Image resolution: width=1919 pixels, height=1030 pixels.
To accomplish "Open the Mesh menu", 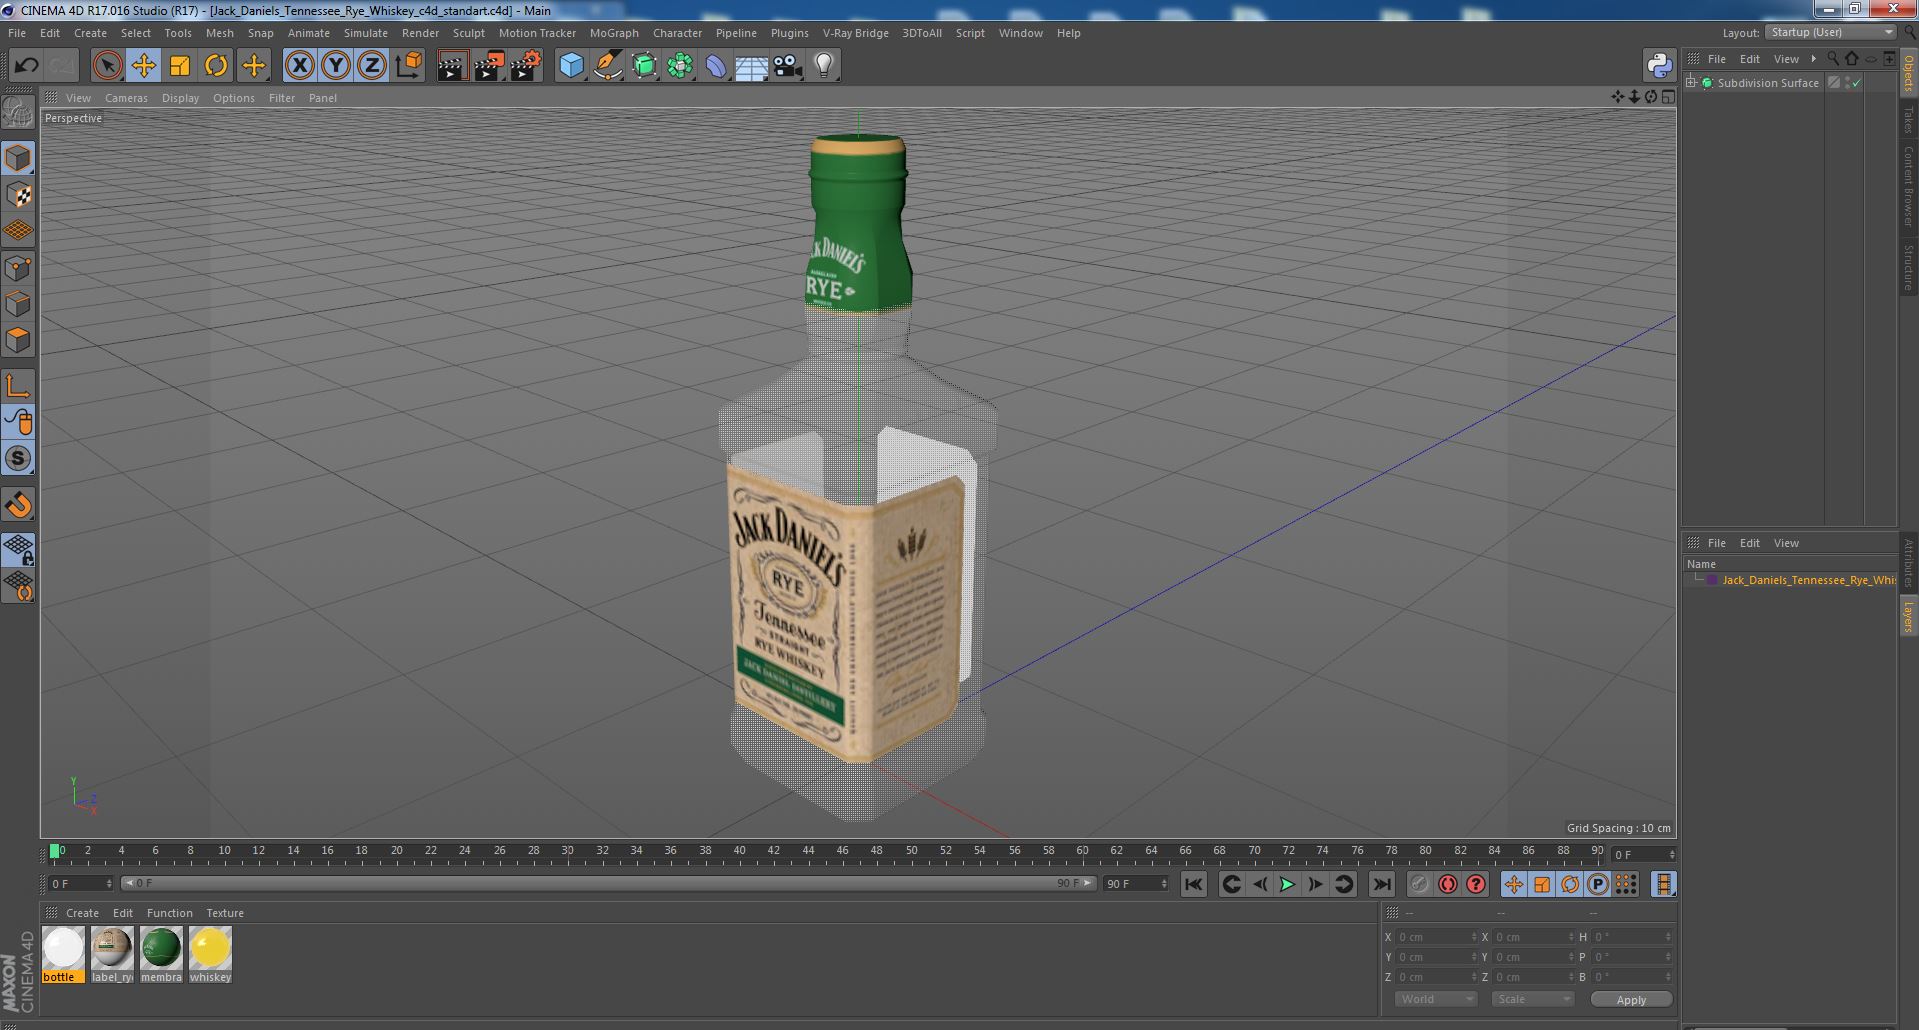I will pos(219,33).
